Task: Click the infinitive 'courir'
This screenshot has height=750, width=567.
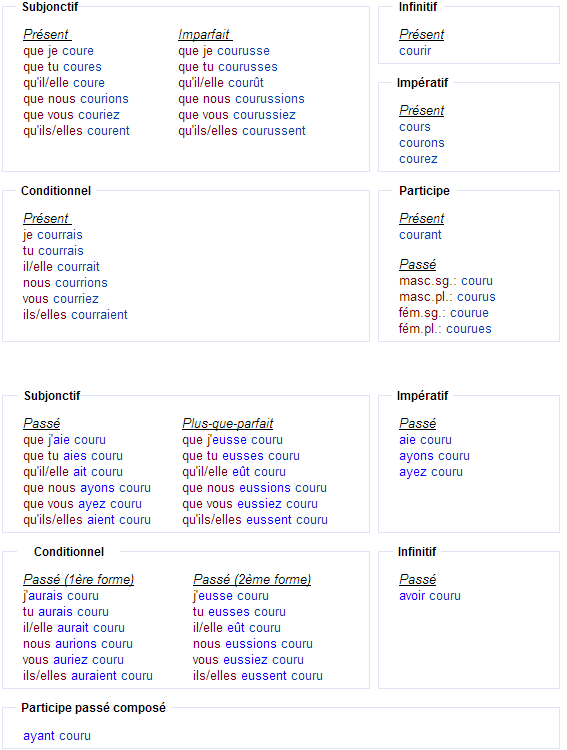Action: click(x=415, y=51)
